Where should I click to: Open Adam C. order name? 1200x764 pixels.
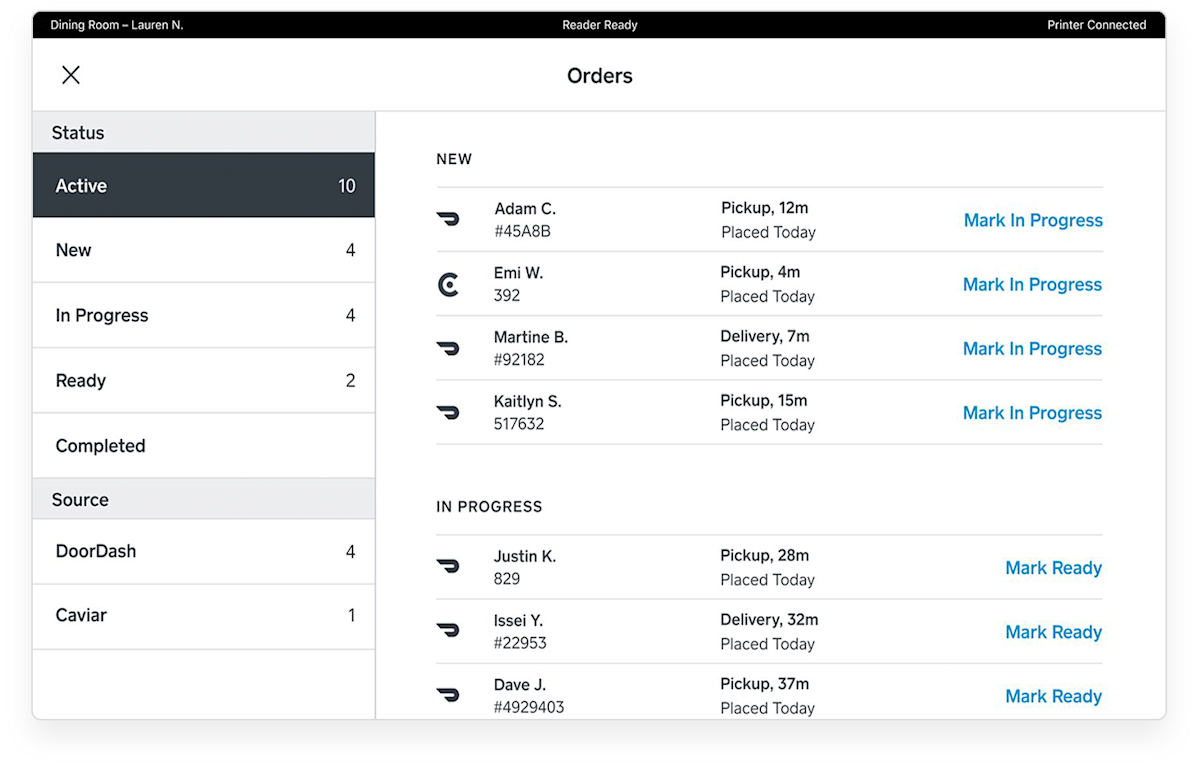(x=525, y=208)
